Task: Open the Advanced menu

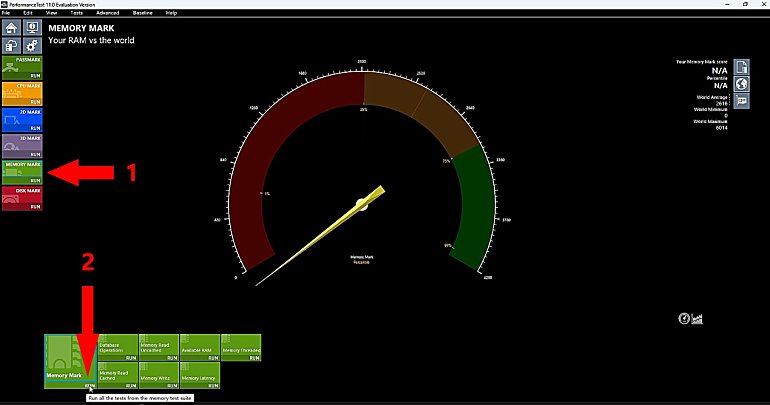Action: click(108, 13)
